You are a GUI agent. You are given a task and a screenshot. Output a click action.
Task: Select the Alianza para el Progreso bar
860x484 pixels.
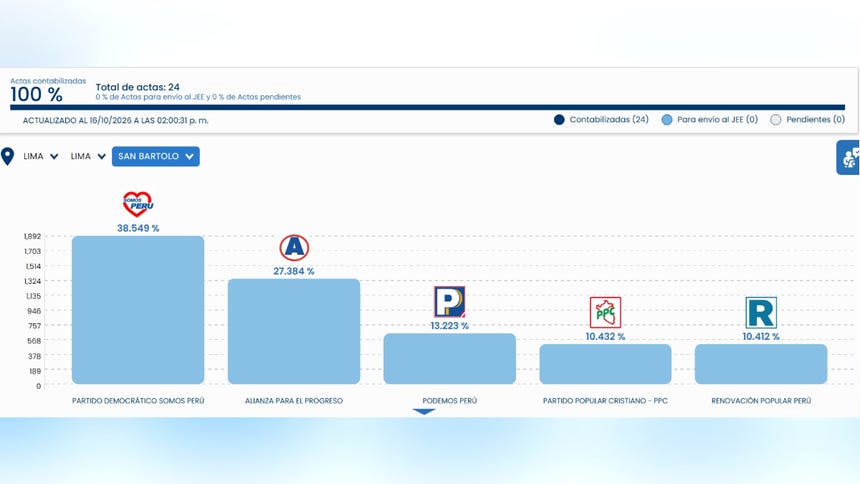[x=294, y=331]
